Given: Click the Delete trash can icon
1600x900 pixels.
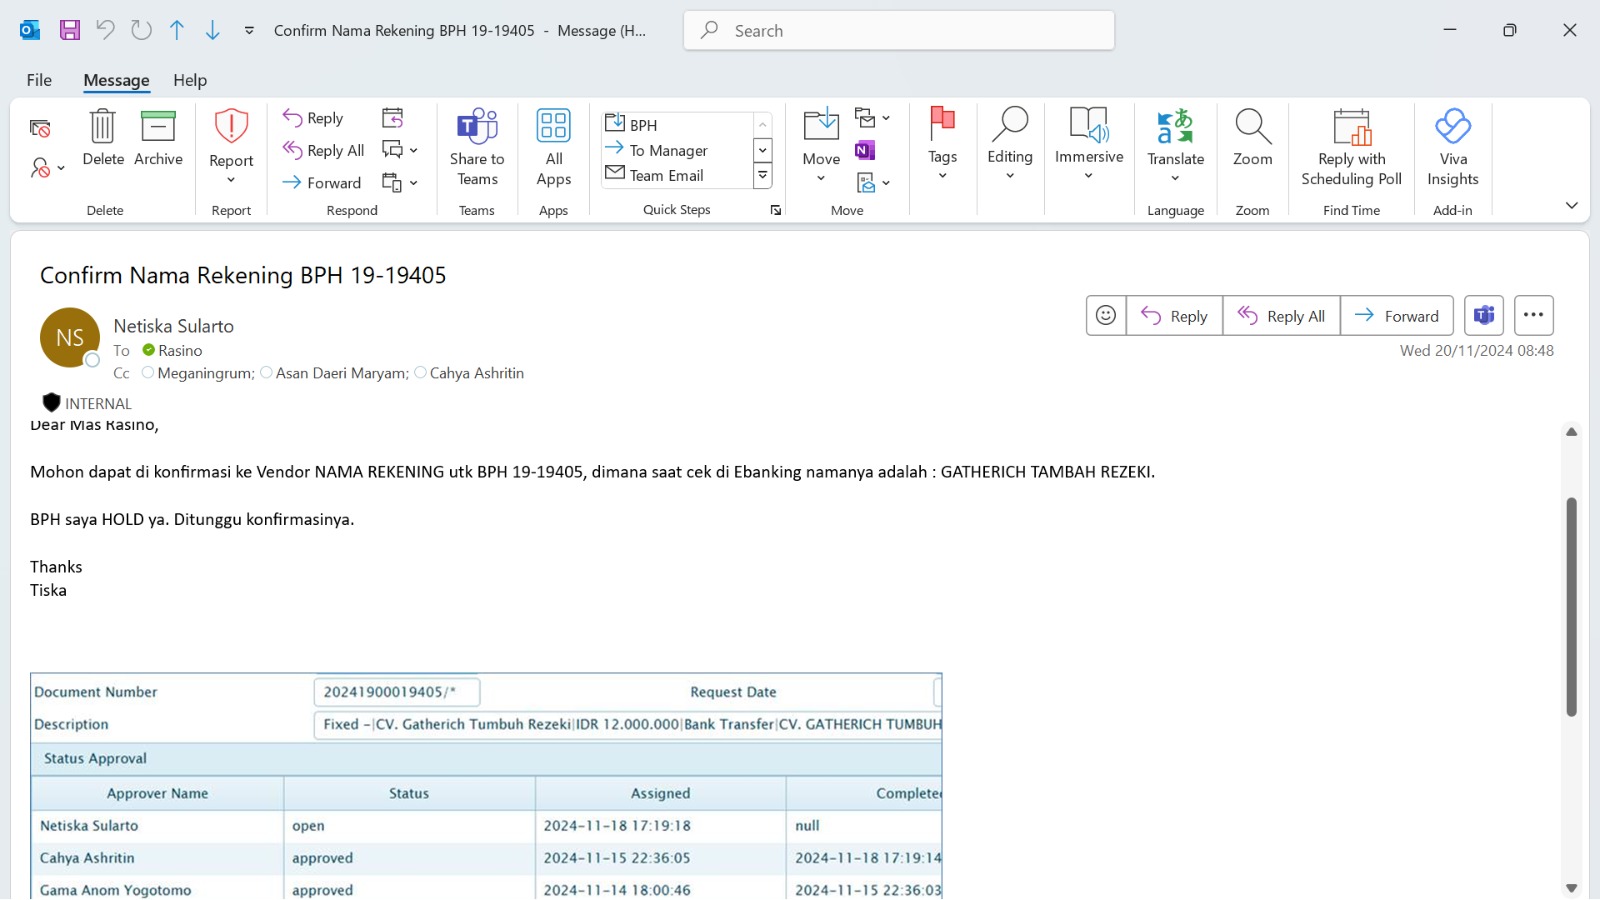Looking at the screenshot, I should [x=103, y=128].
